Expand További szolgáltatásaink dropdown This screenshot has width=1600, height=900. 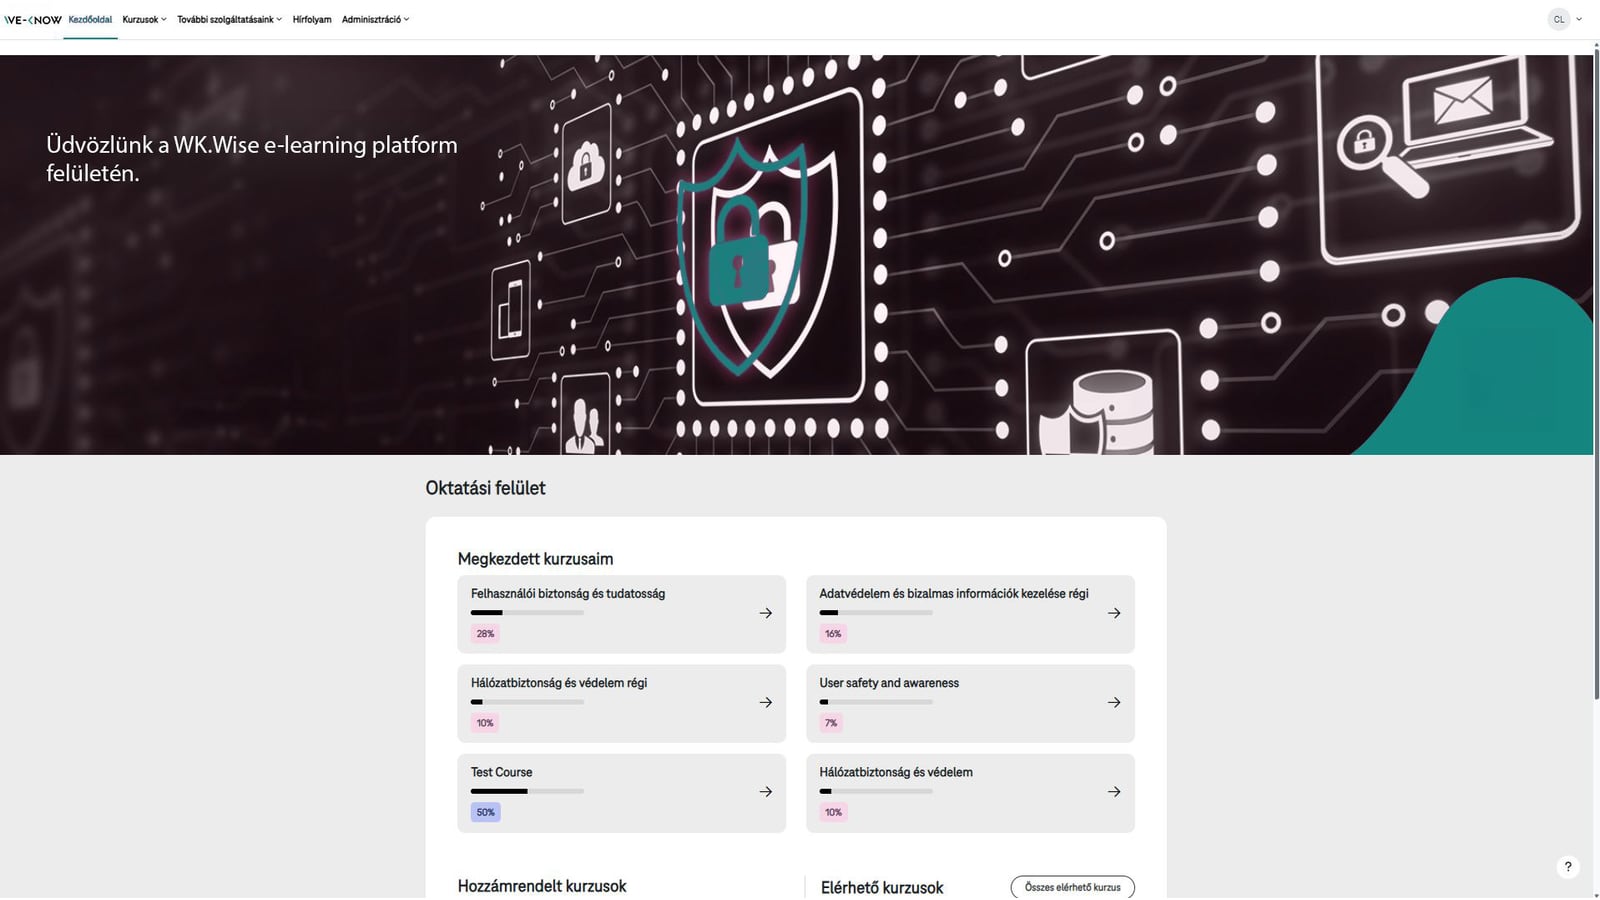[x=229, y=20]
